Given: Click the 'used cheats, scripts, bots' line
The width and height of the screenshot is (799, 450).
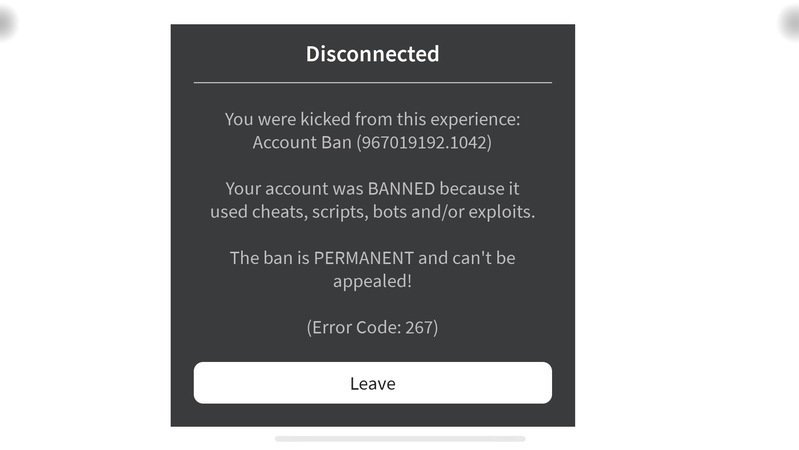Looking at the screenshot, I should 372,211.
